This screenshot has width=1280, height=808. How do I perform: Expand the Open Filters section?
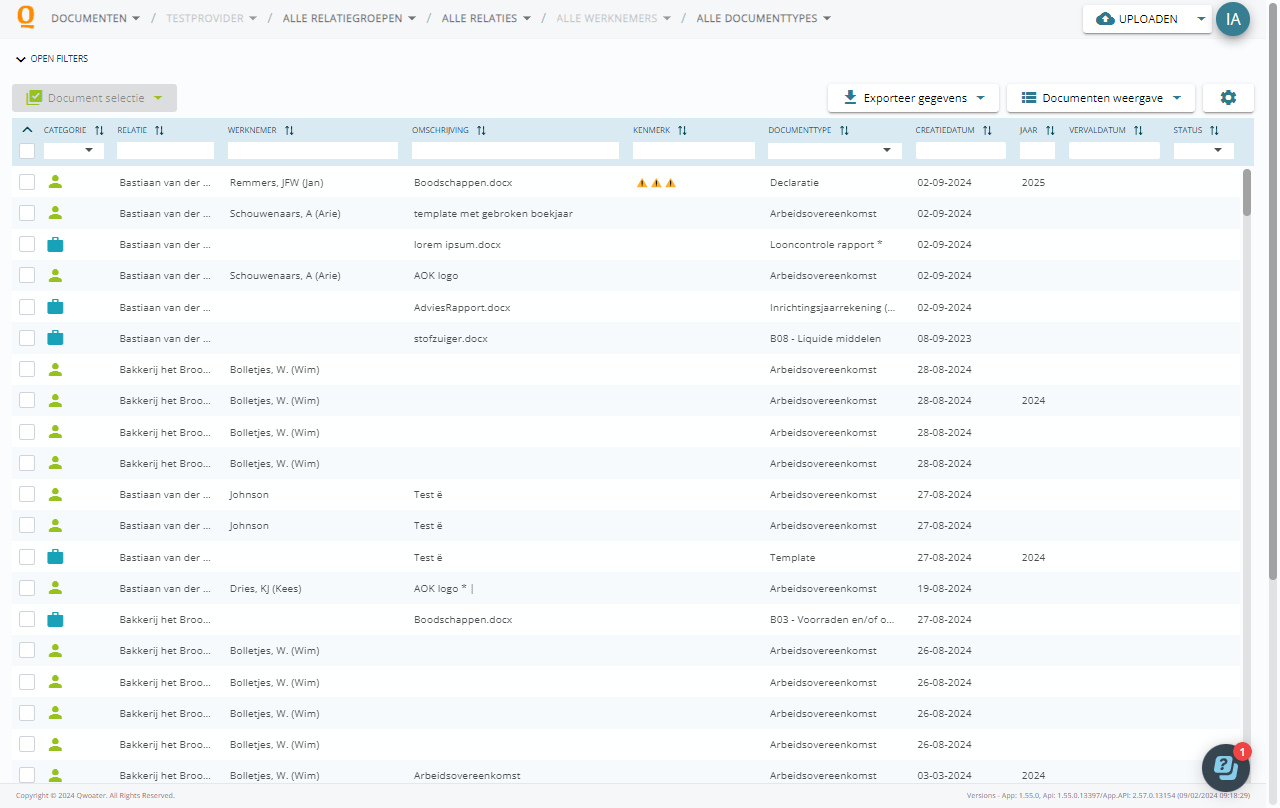click(x=52, y=59)
